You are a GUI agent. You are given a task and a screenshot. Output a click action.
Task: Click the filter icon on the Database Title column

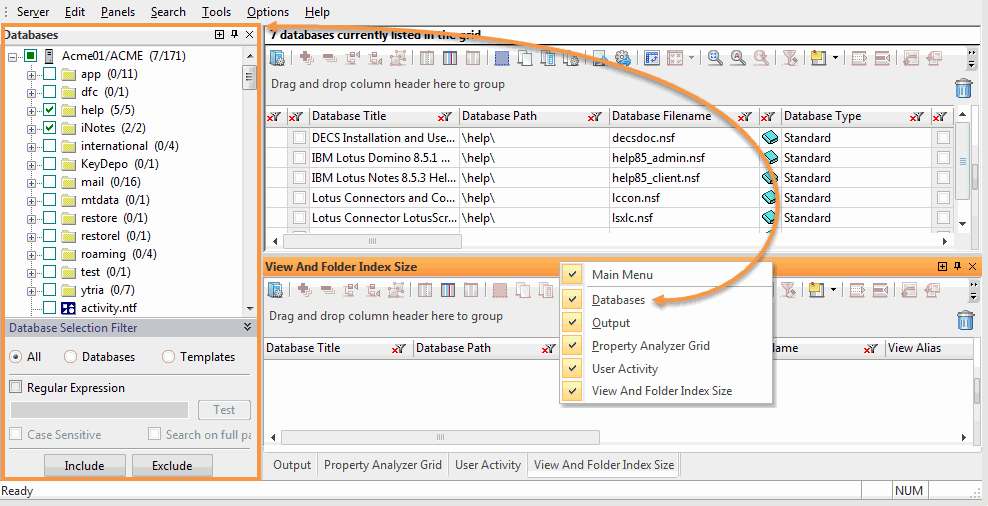(445, 117)
